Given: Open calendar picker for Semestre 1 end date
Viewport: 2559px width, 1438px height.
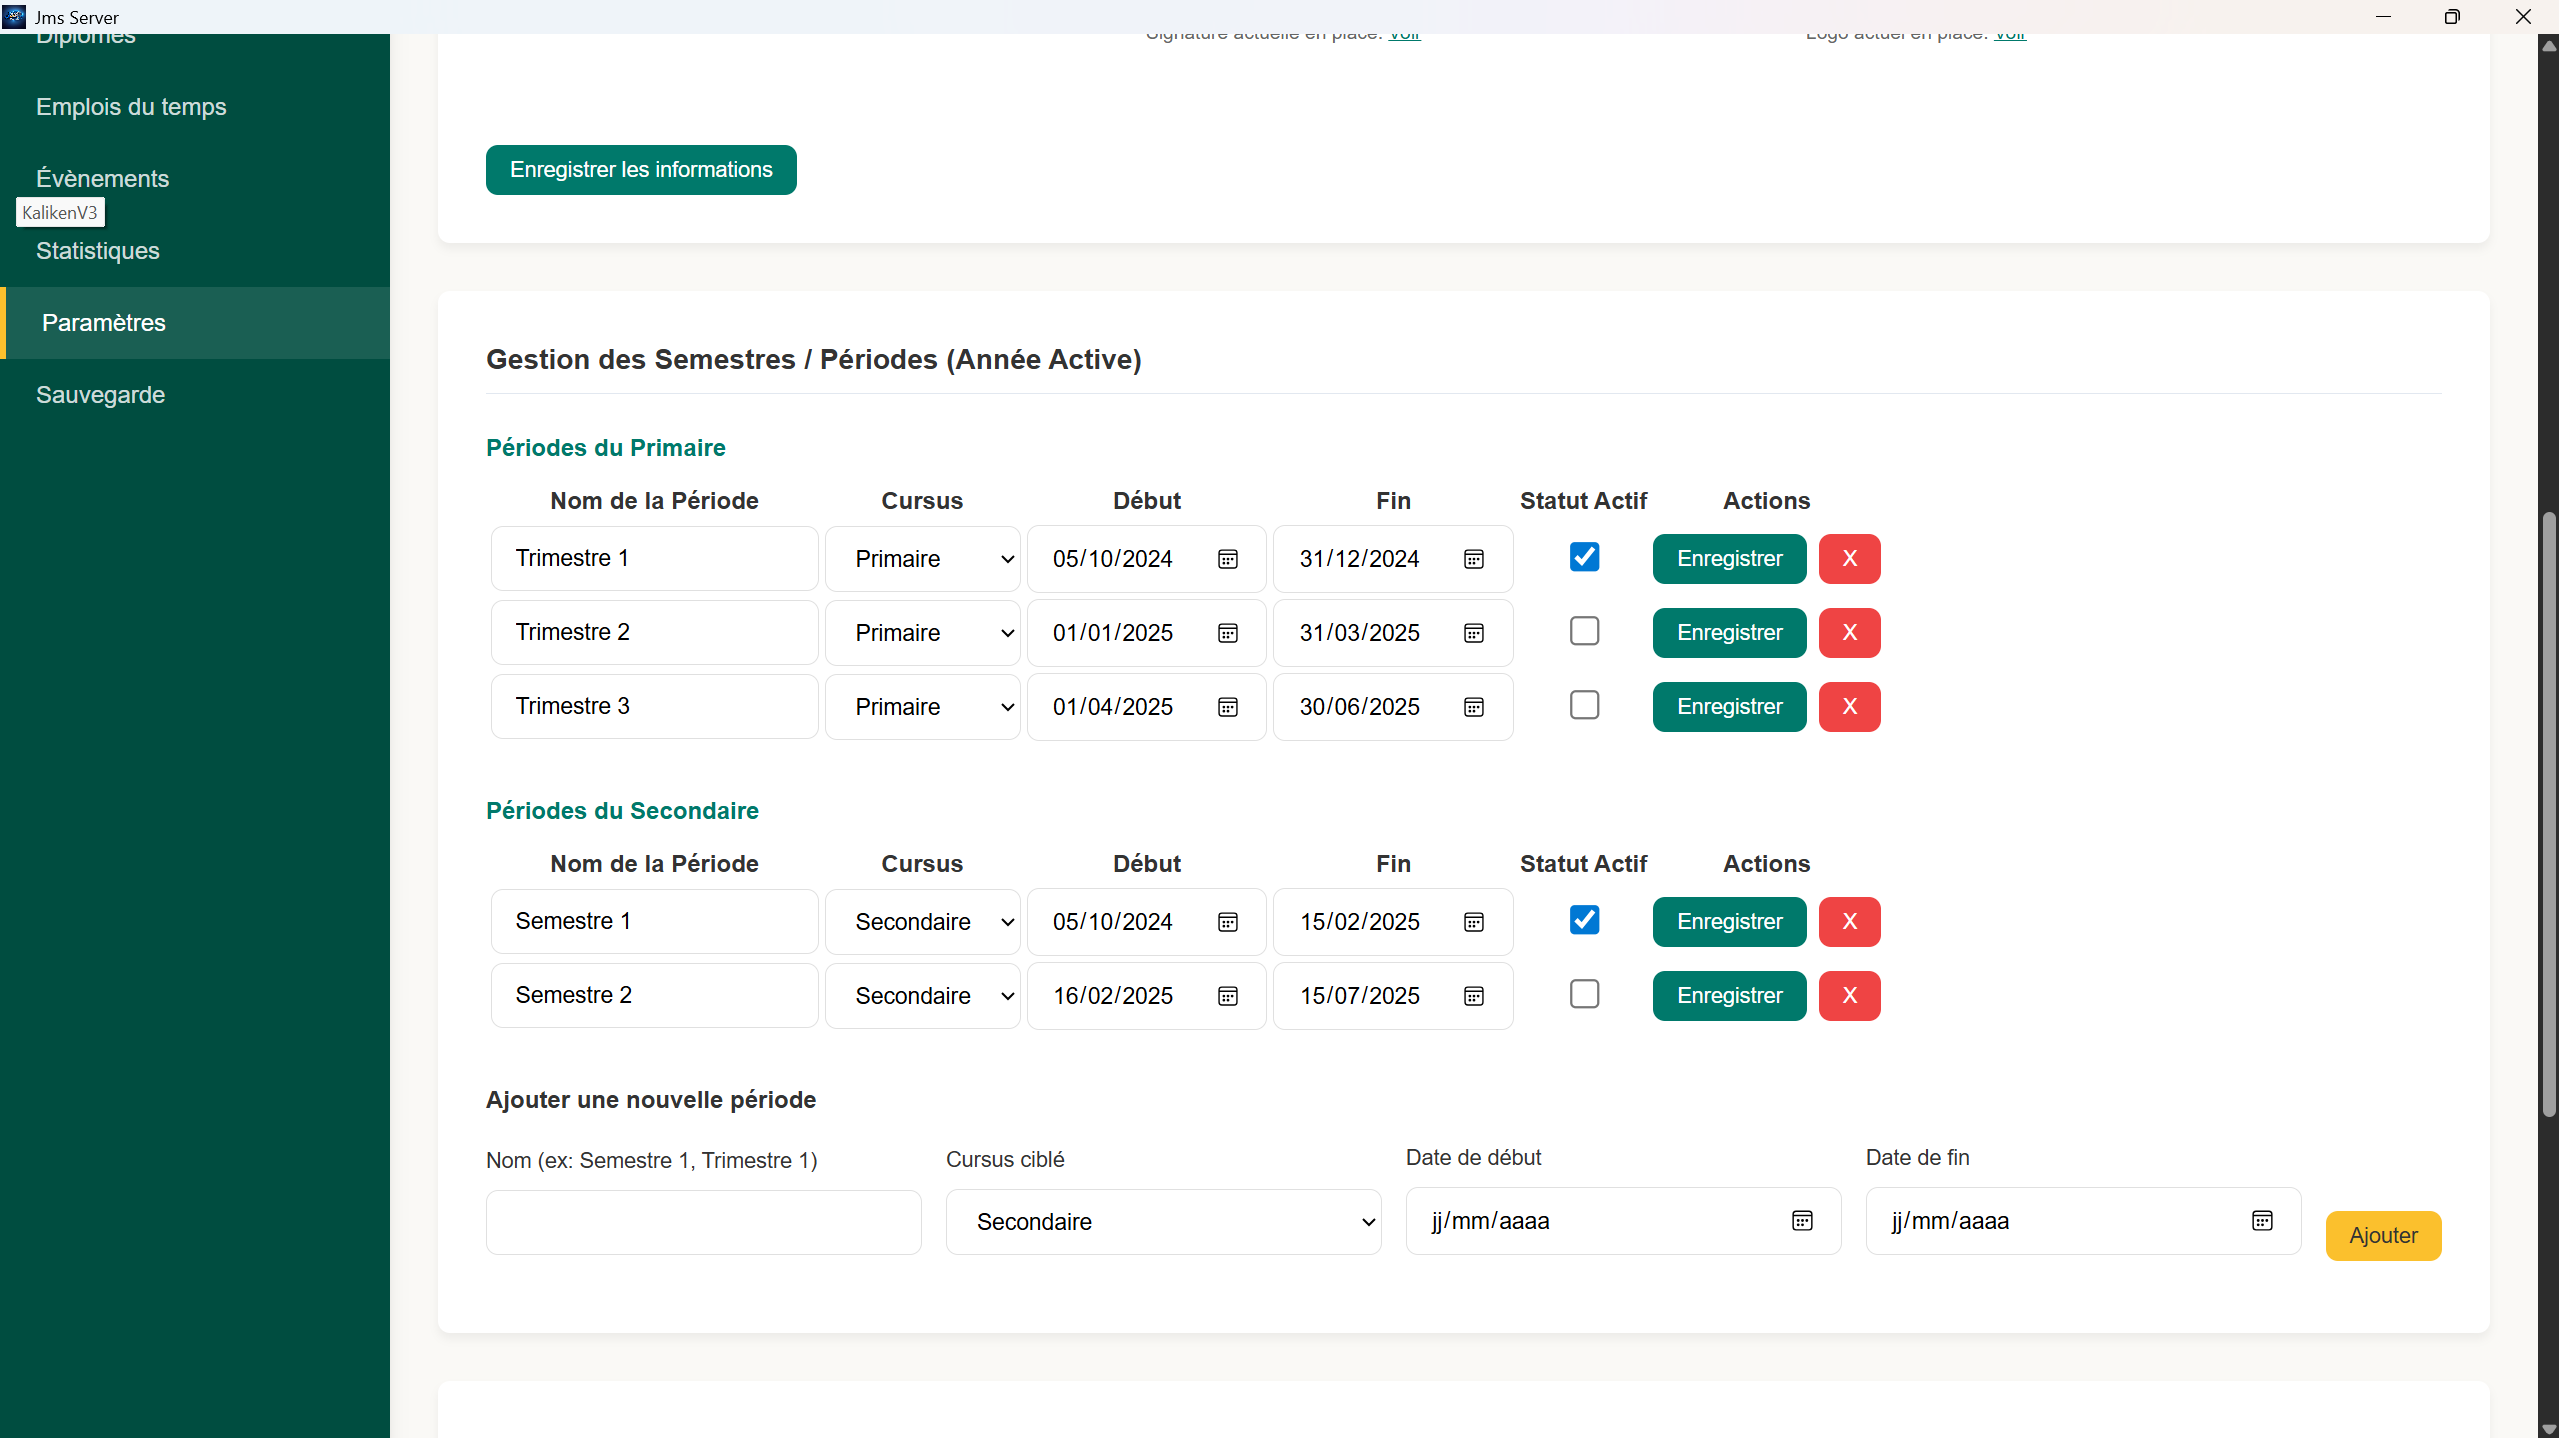Looking at the screenshot, I should click(x=1474, y=922).
